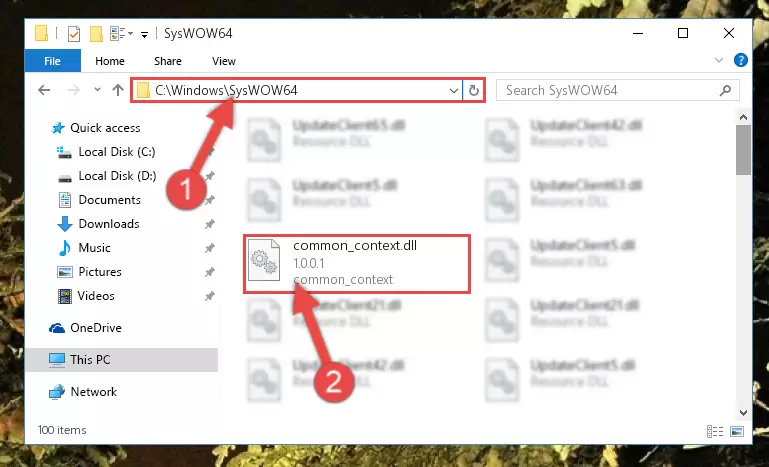Viewport: 769px width, 467px height.
Task: Open recent locations dropdown arrow
Action: pyautogui.click(x=97, y=90)
